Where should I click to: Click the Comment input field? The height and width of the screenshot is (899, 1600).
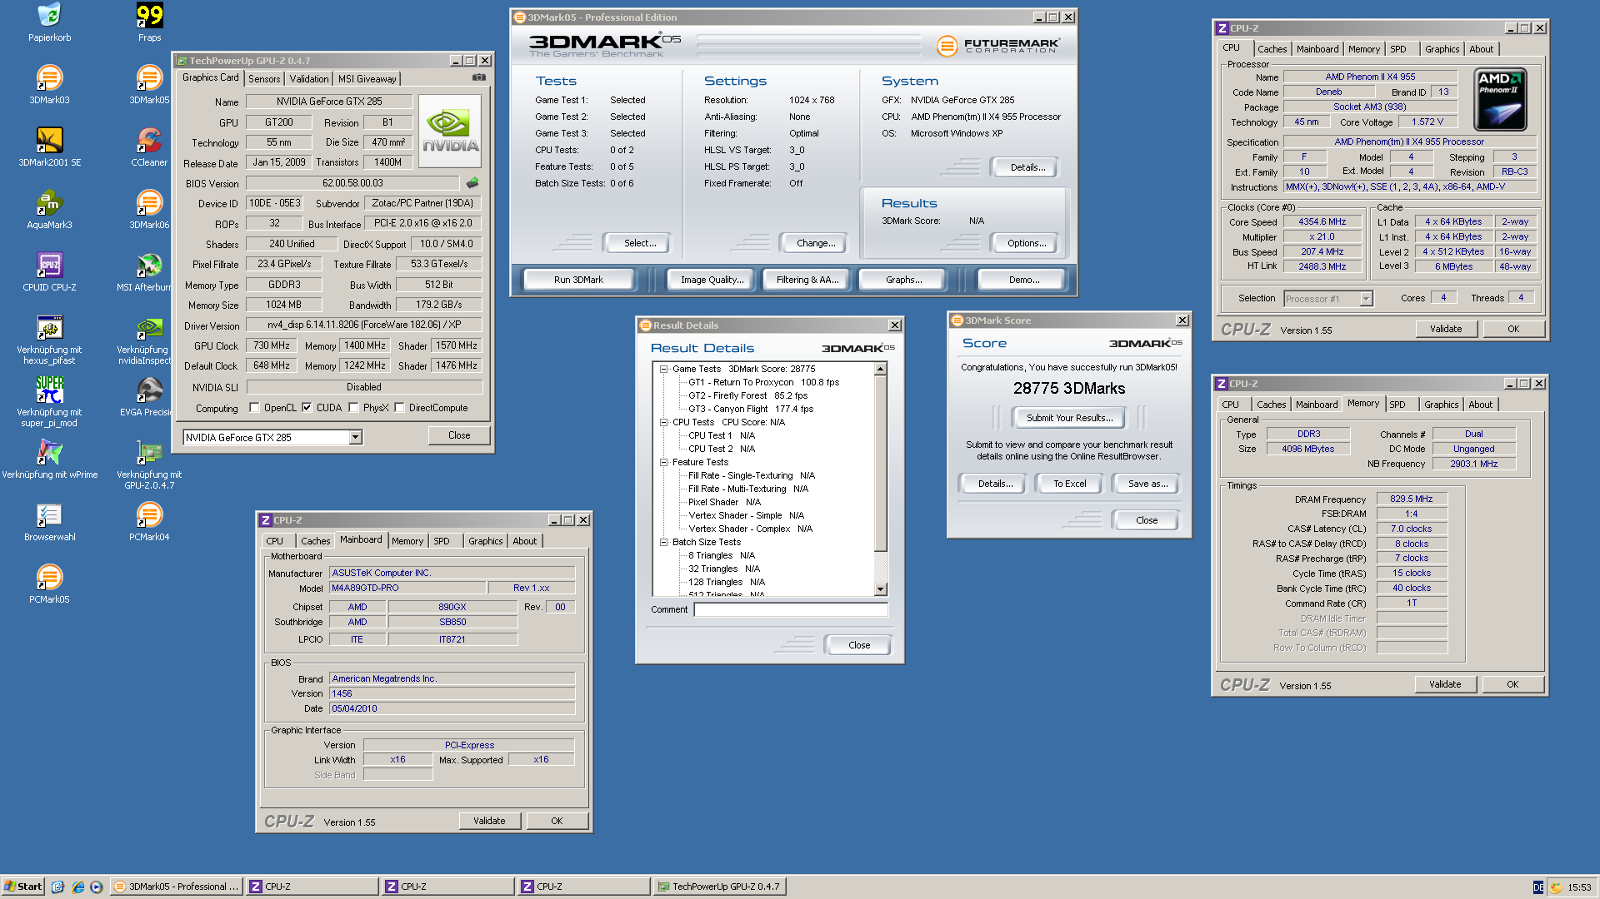pos(791,609)
